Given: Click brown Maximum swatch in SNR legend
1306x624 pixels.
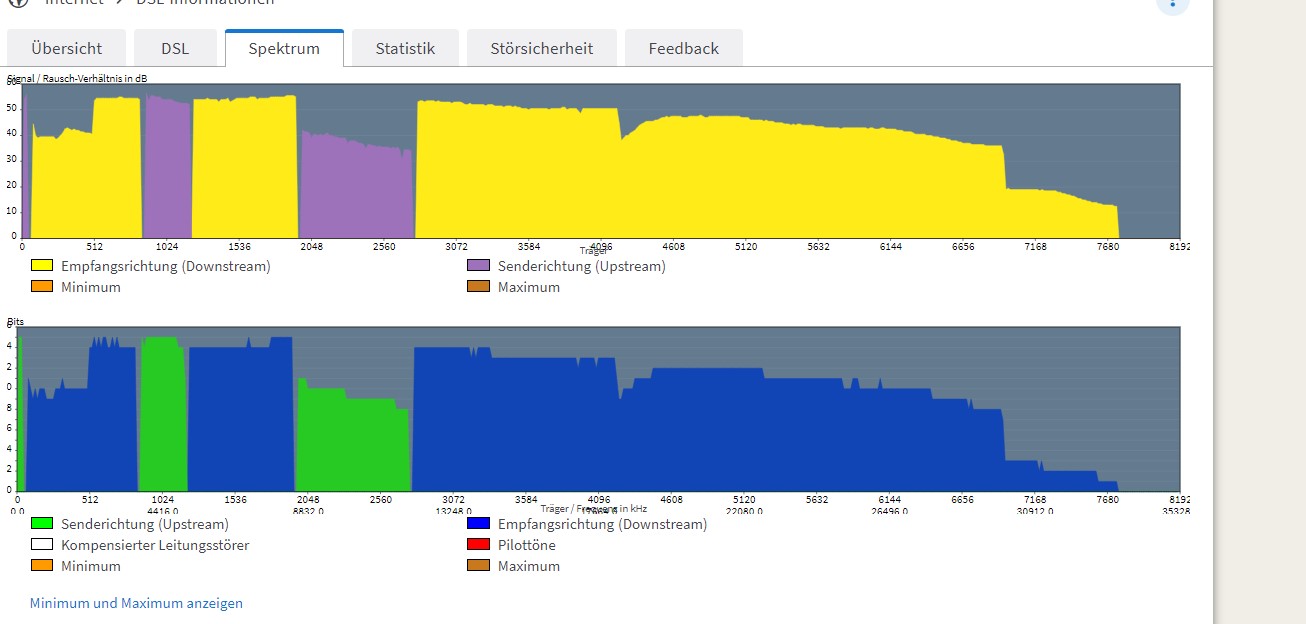Looking at the screenshot, I should click(478, 287).
